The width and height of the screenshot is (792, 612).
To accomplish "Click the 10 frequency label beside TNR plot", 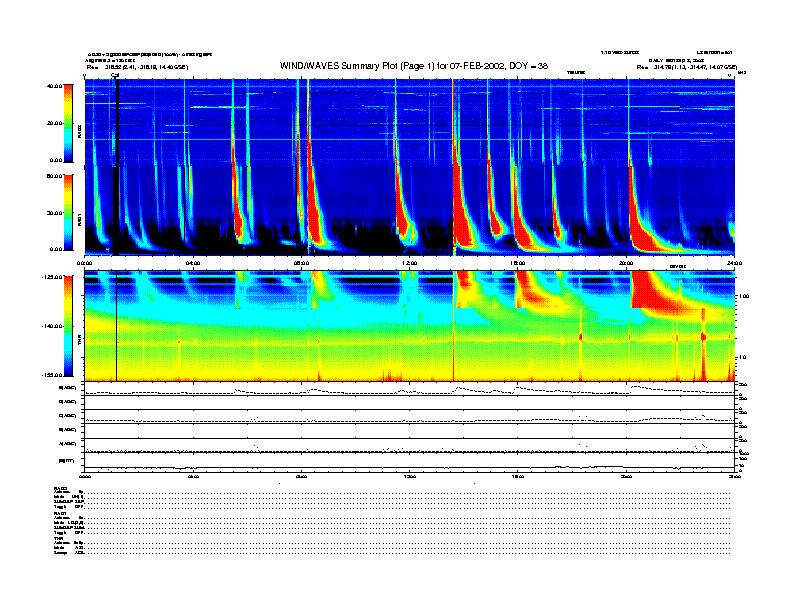I will [x=741, y=357].
